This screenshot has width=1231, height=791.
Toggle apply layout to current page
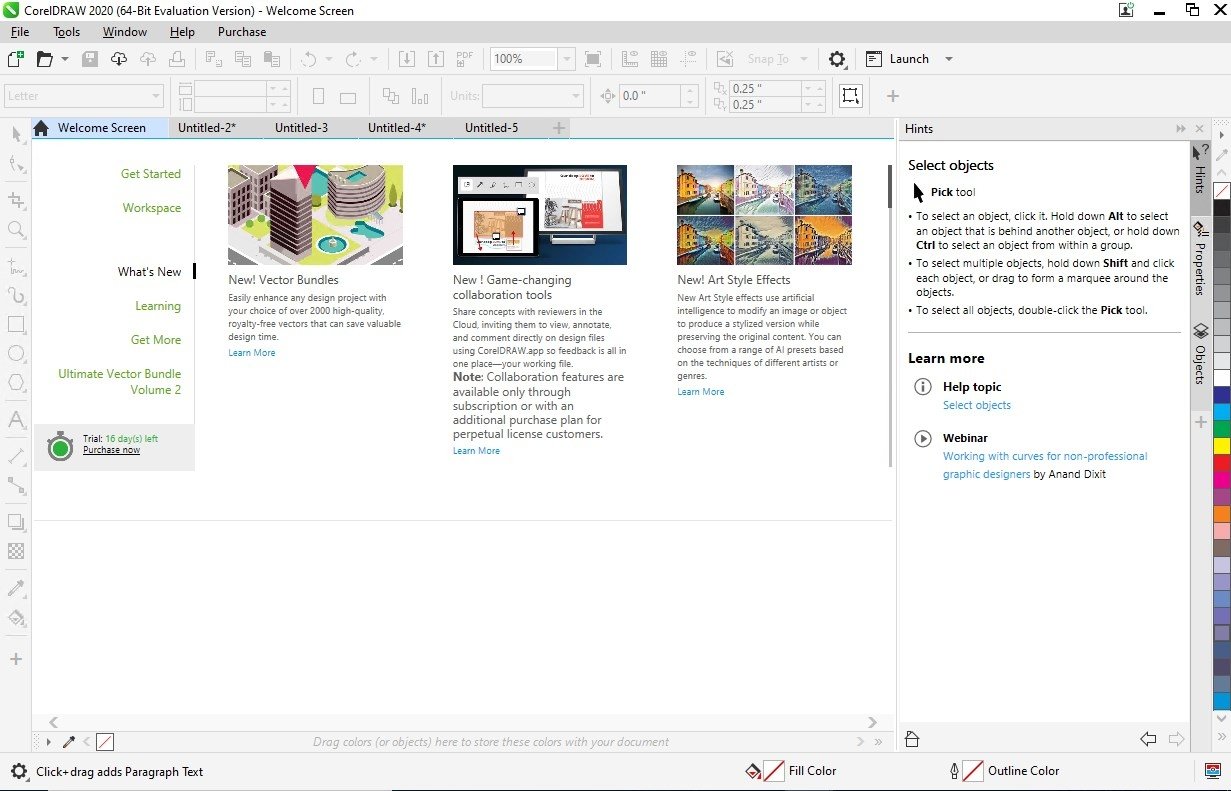pos(420,97)
